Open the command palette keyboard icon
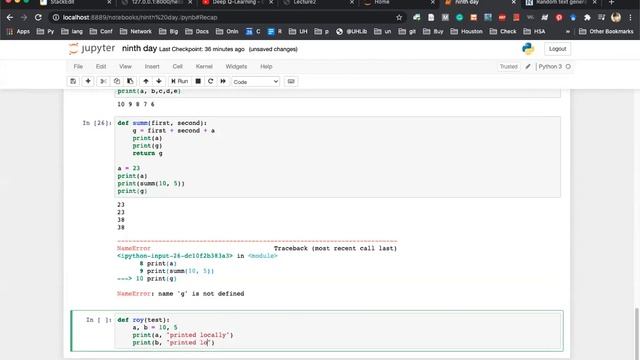Screen dimensions: 640x360 [291, 81]
